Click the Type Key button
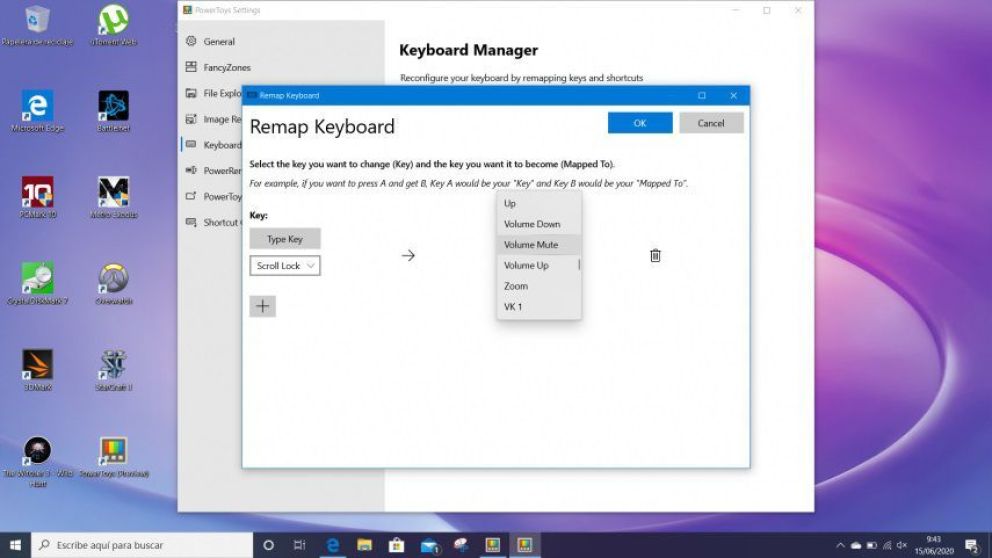Screen dimensions: 992x558 point(285,239)
